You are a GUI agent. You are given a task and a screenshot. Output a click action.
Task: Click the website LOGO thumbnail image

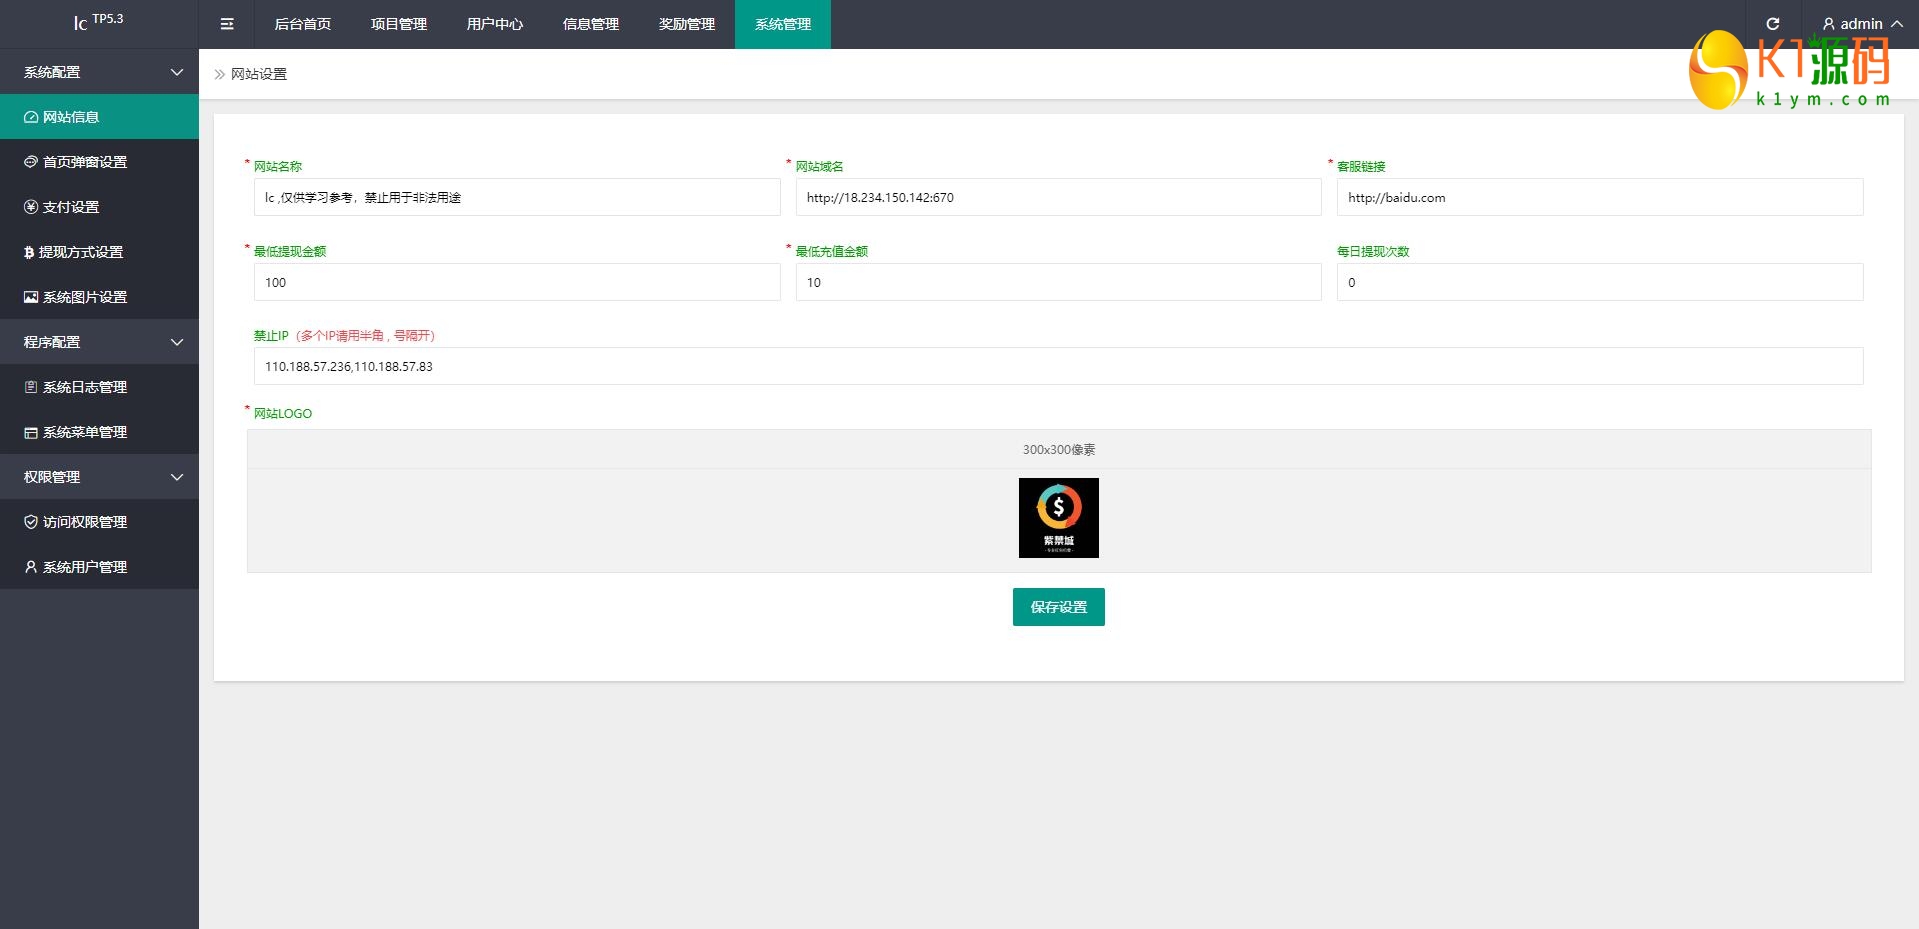pyautogui.click(x=1059, y=518)
